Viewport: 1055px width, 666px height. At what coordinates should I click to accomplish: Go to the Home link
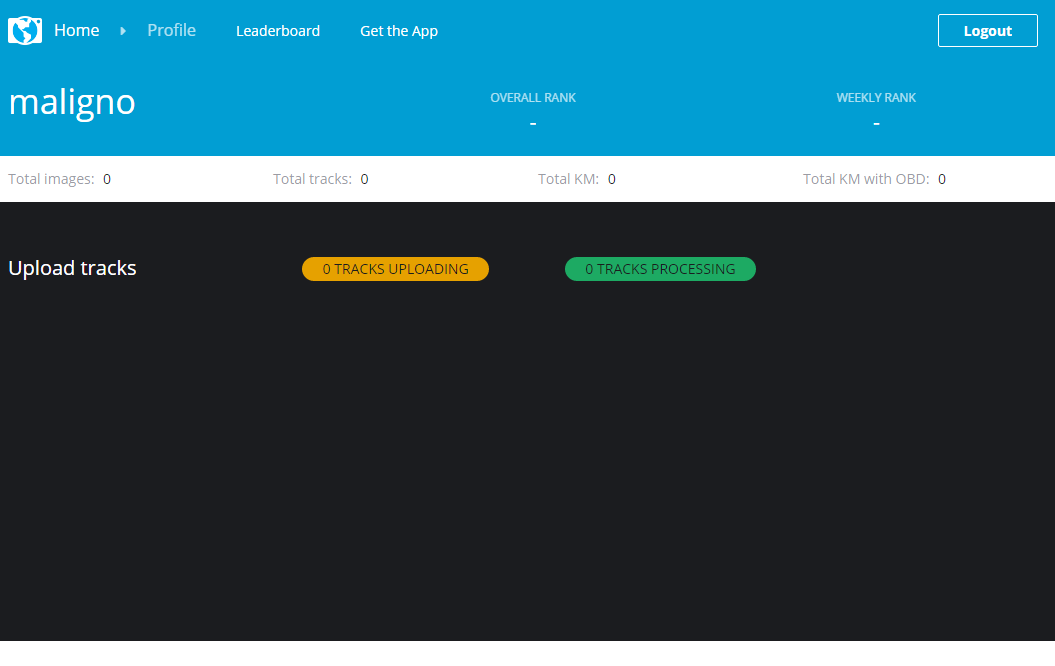(77, 30)
